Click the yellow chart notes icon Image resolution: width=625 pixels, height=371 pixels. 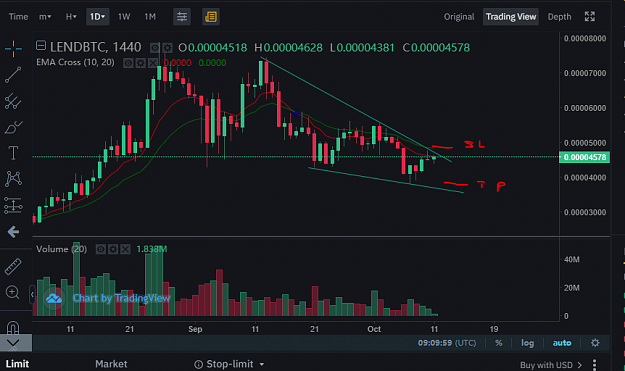coord(210,17)
